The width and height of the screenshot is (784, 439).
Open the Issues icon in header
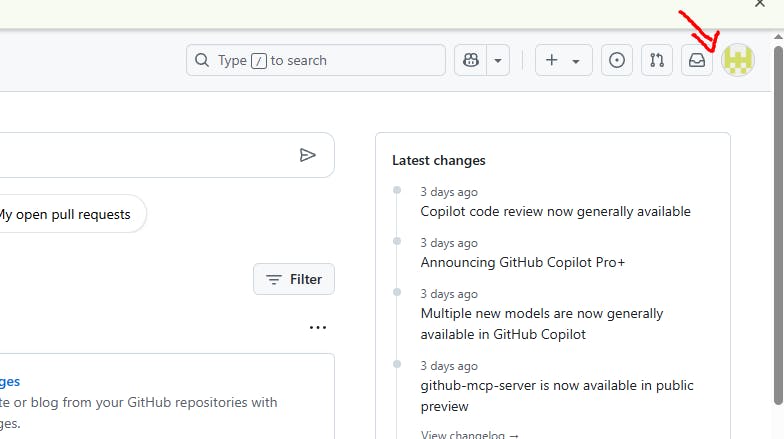pyautogui.click(x=616, y=60)
